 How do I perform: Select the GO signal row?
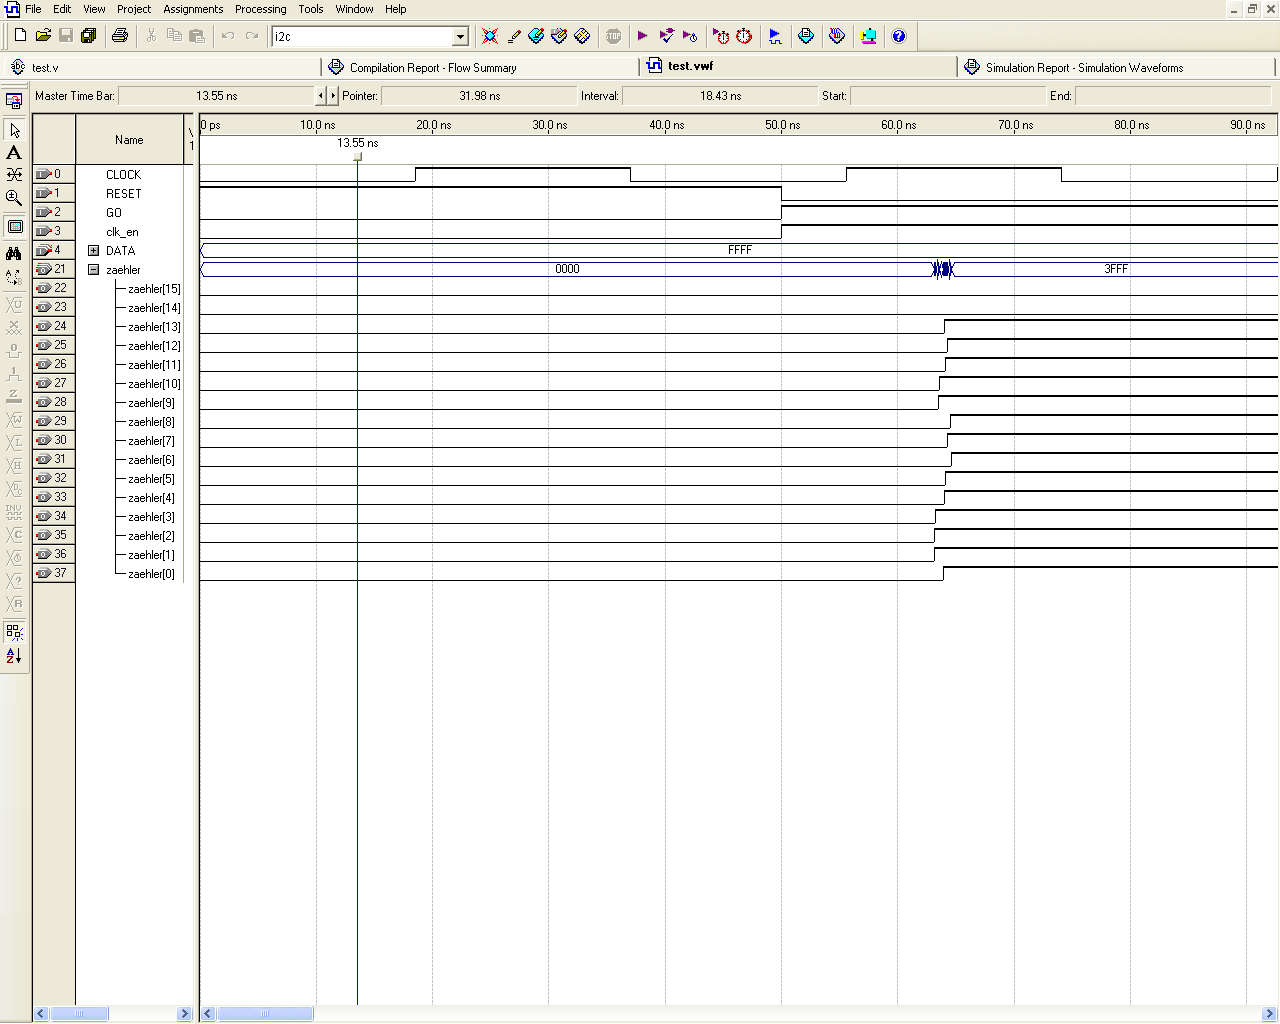pos(114,213)
